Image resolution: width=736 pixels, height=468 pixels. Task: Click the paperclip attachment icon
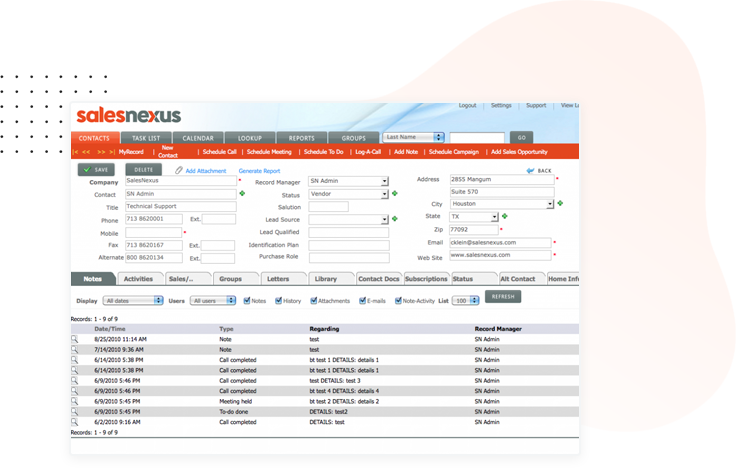click(179, 170)
